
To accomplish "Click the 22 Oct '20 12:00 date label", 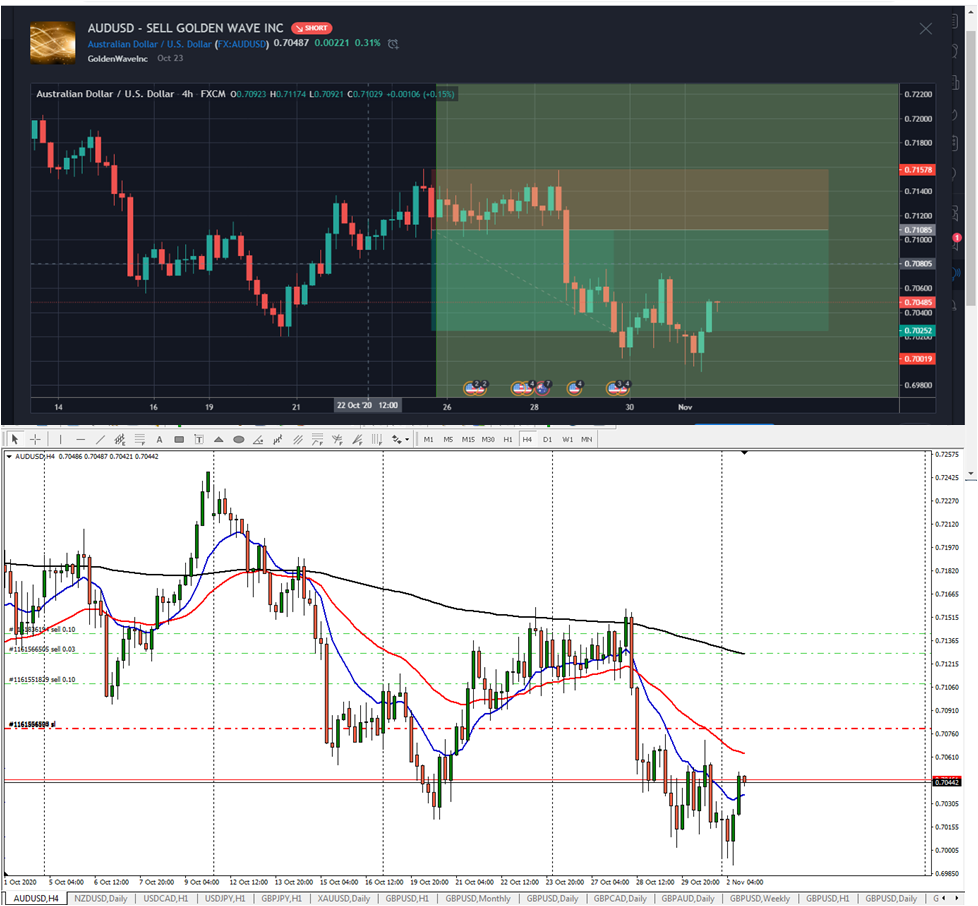I will 367,405.
